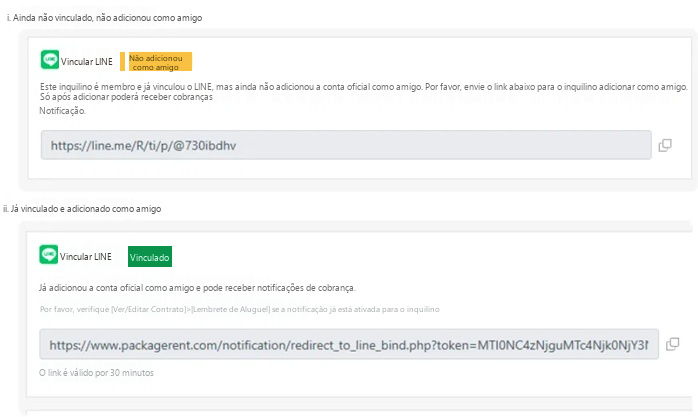The width and height of the screenshot is (698, 417).
Task: Click 'O link é válido por 30 minutos'
Action: pos(96,373)
